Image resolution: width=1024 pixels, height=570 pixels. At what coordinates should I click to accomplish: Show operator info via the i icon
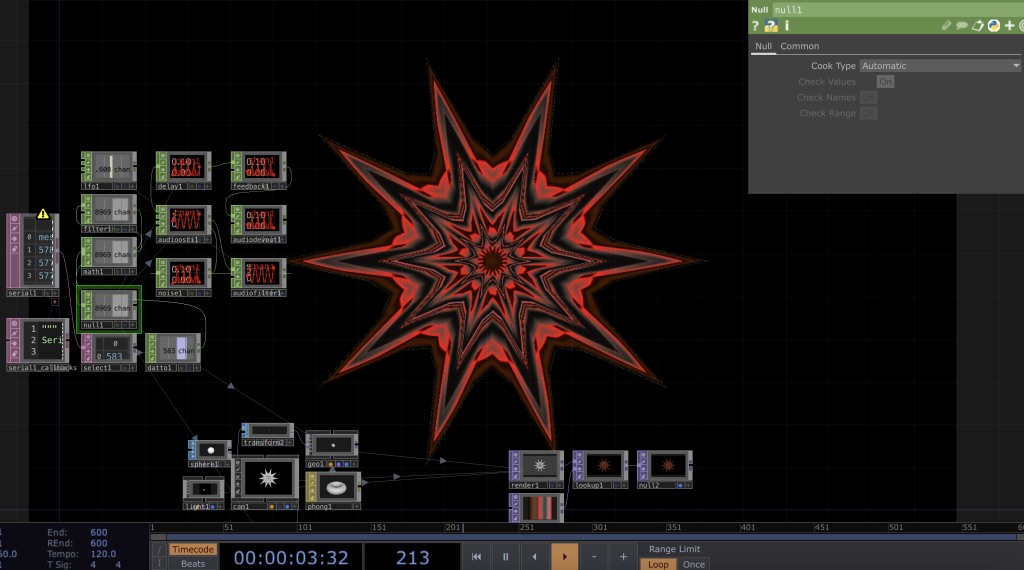coord(787,26)
